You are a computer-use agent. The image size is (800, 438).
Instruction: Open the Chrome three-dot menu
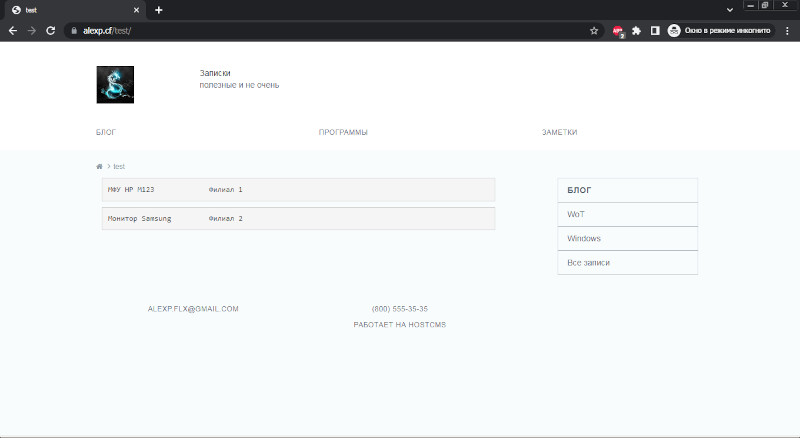(x=787, y=31)
